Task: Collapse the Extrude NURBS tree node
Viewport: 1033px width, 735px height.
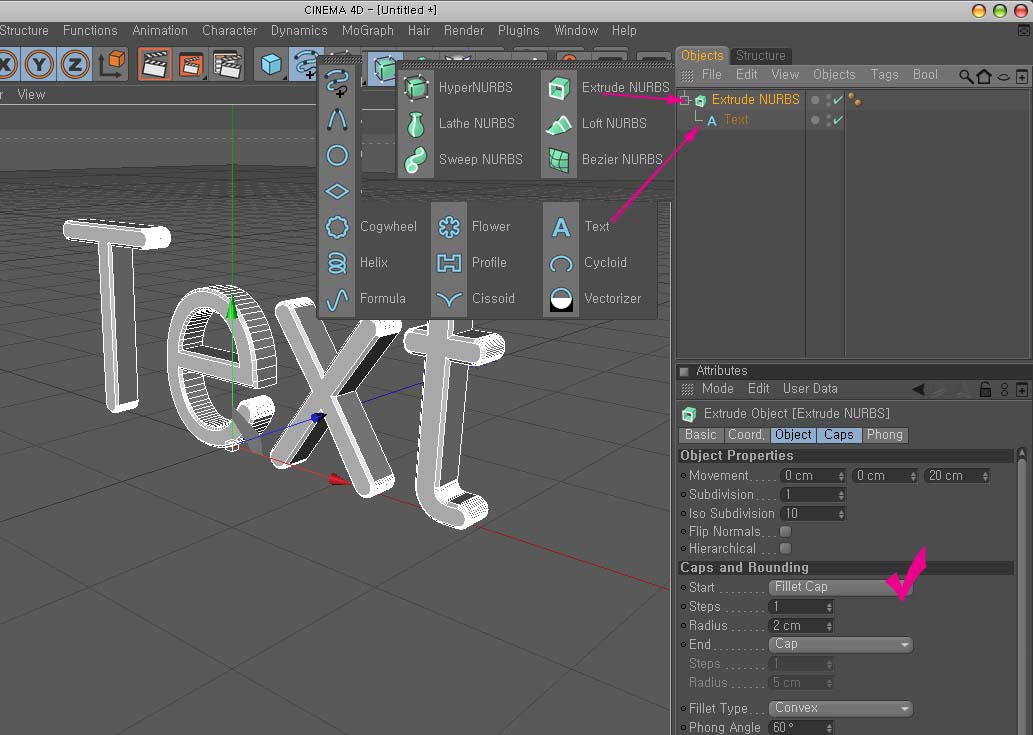Action: [x=684, y=100]
